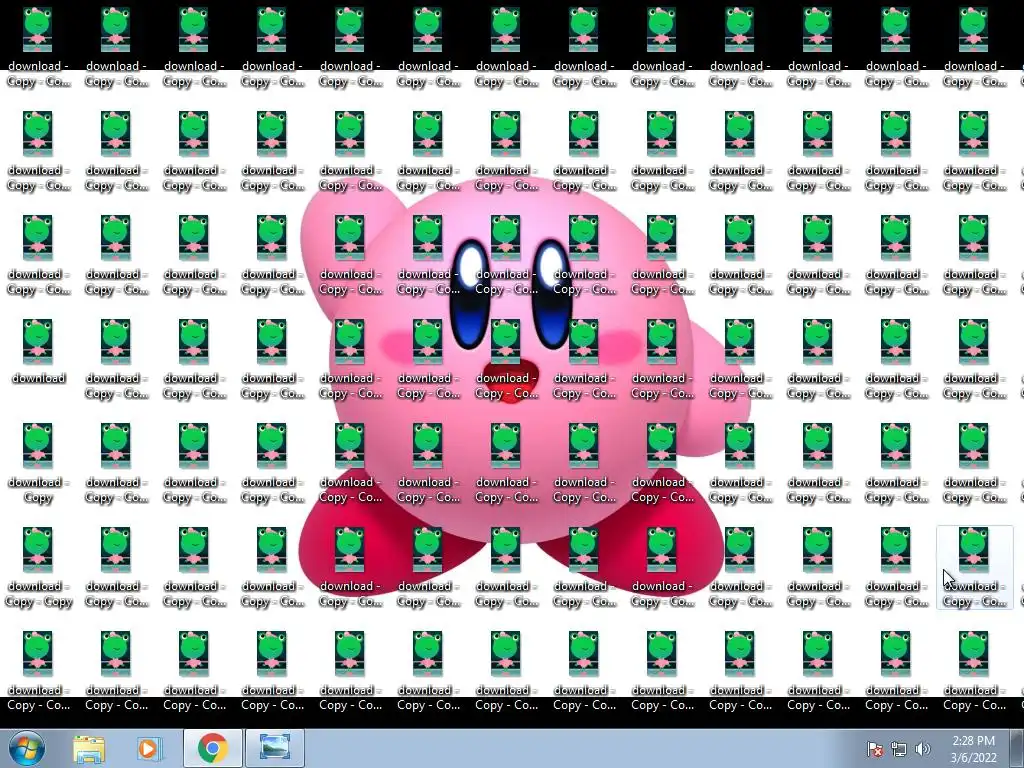Select the highlighted download icon under the cursor

coord(974,568)
